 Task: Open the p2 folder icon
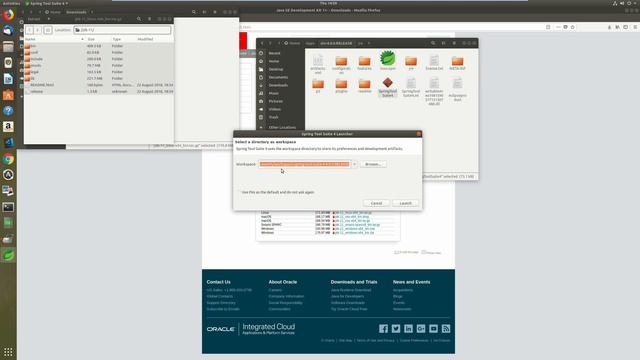[318, 86]
